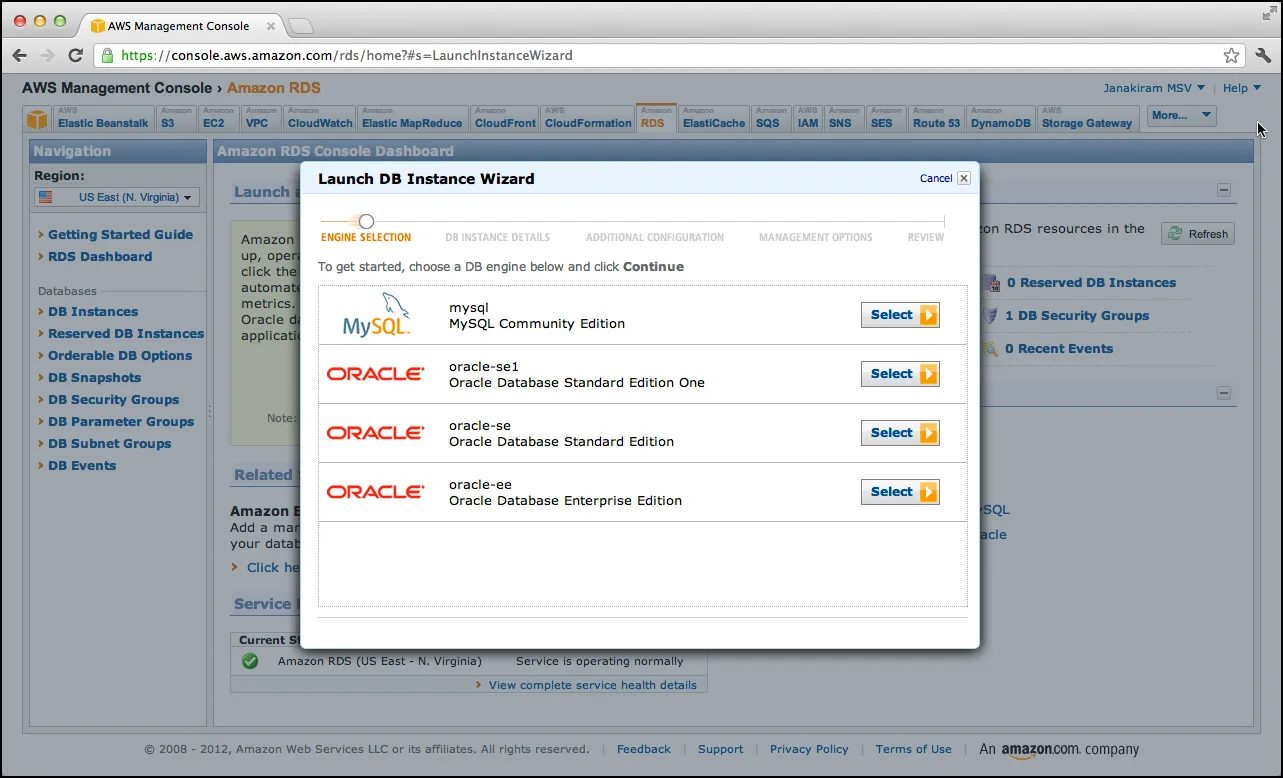
Task: Open DB Security Groups navigation link
Action: coord(114,399)
